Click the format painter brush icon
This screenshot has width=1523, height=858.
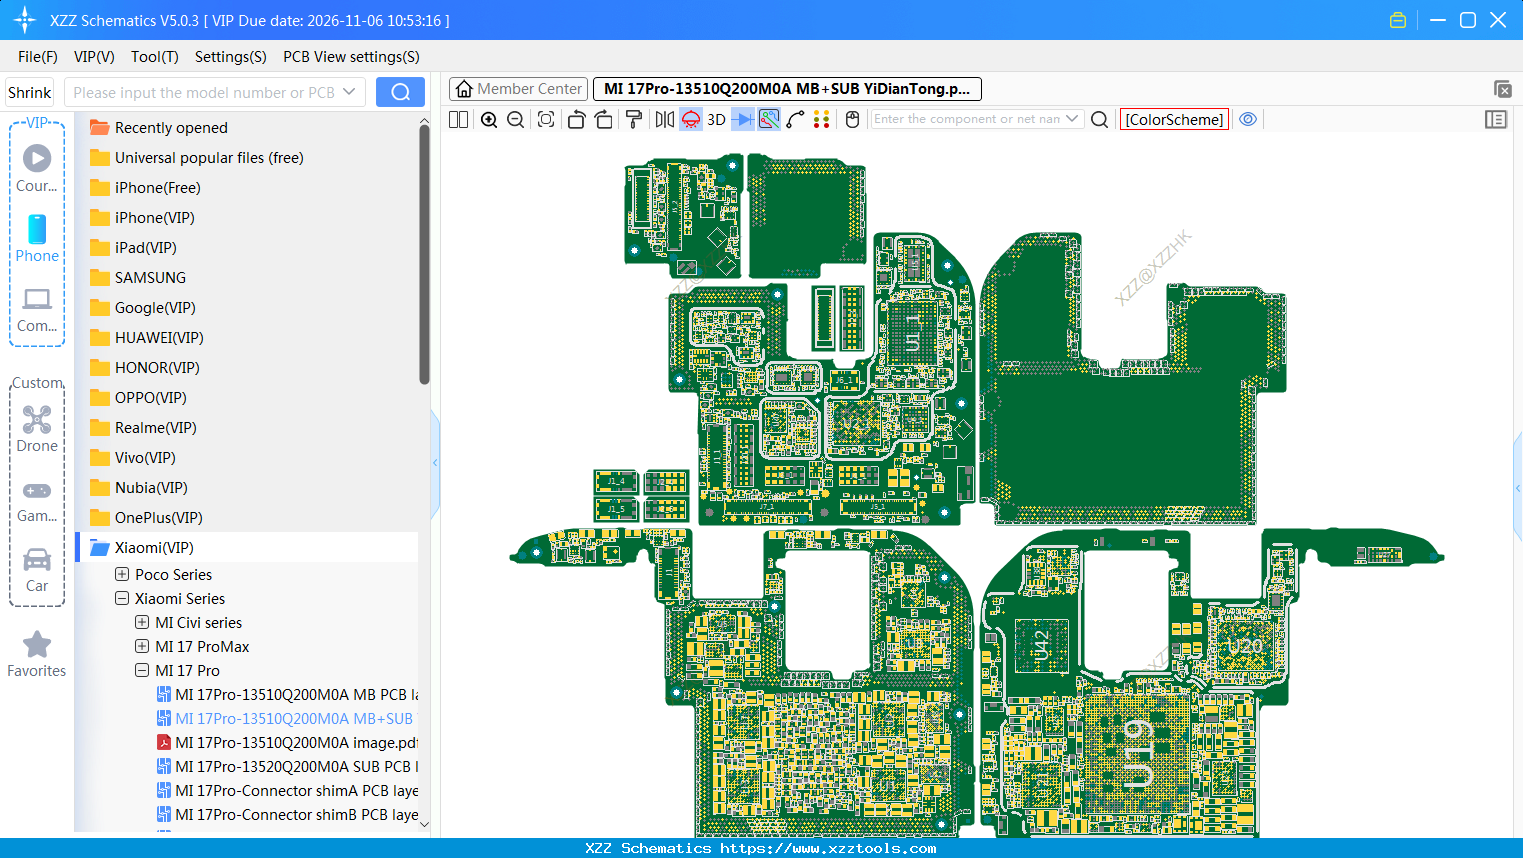[633, 120]
